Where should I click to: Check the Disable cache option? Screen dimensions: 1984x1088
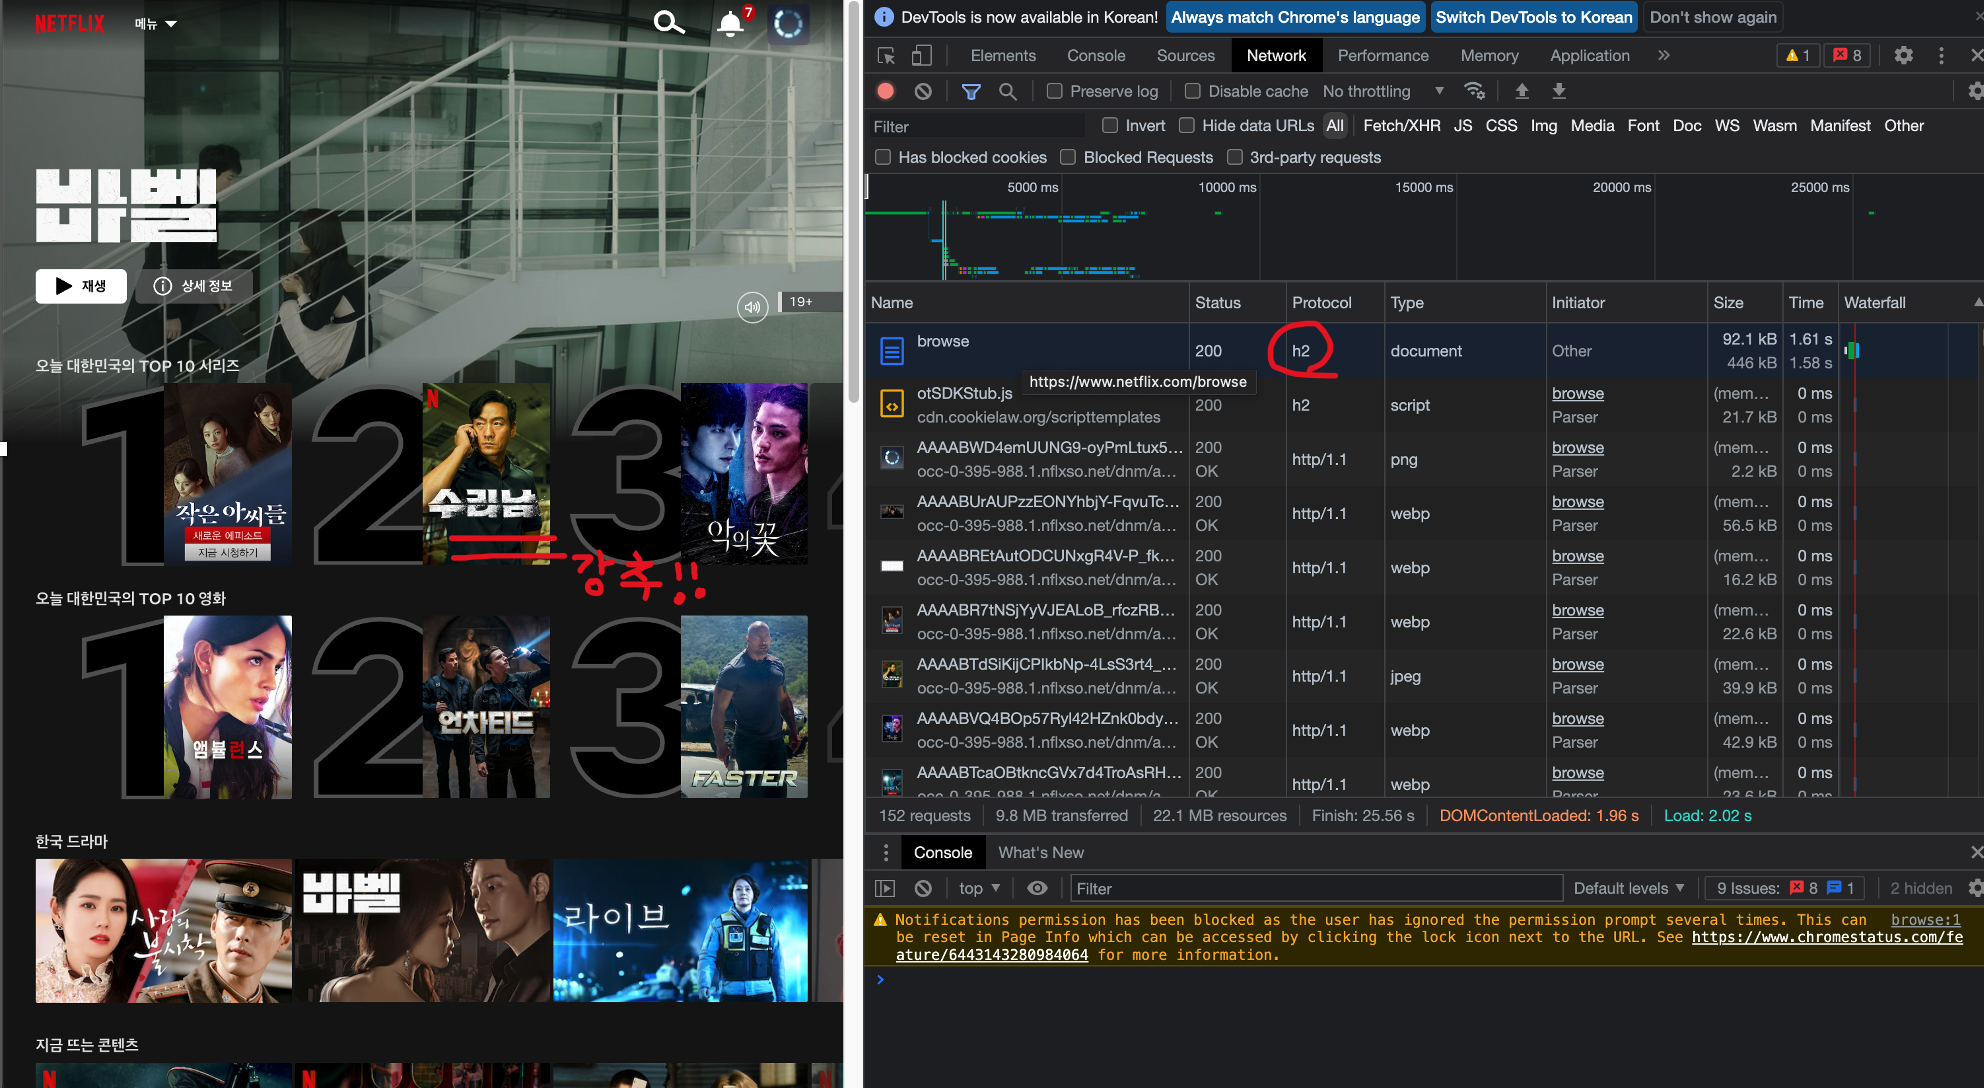1192,91
